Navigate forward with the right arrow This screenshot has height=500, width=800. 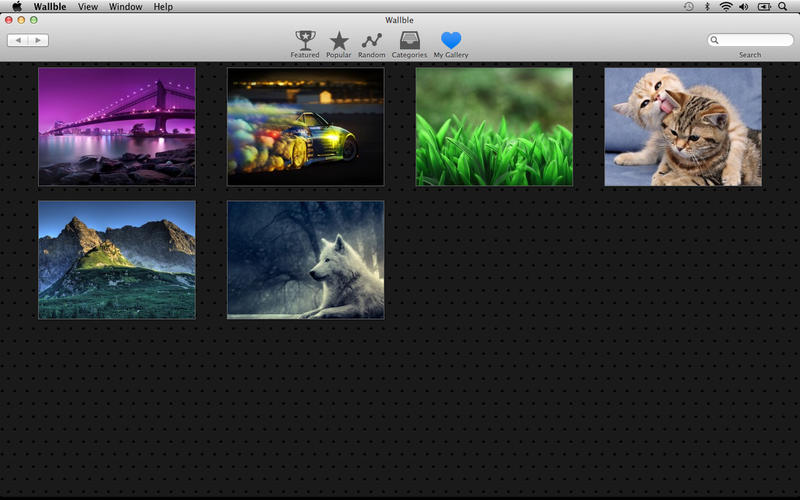click(38, 40)
